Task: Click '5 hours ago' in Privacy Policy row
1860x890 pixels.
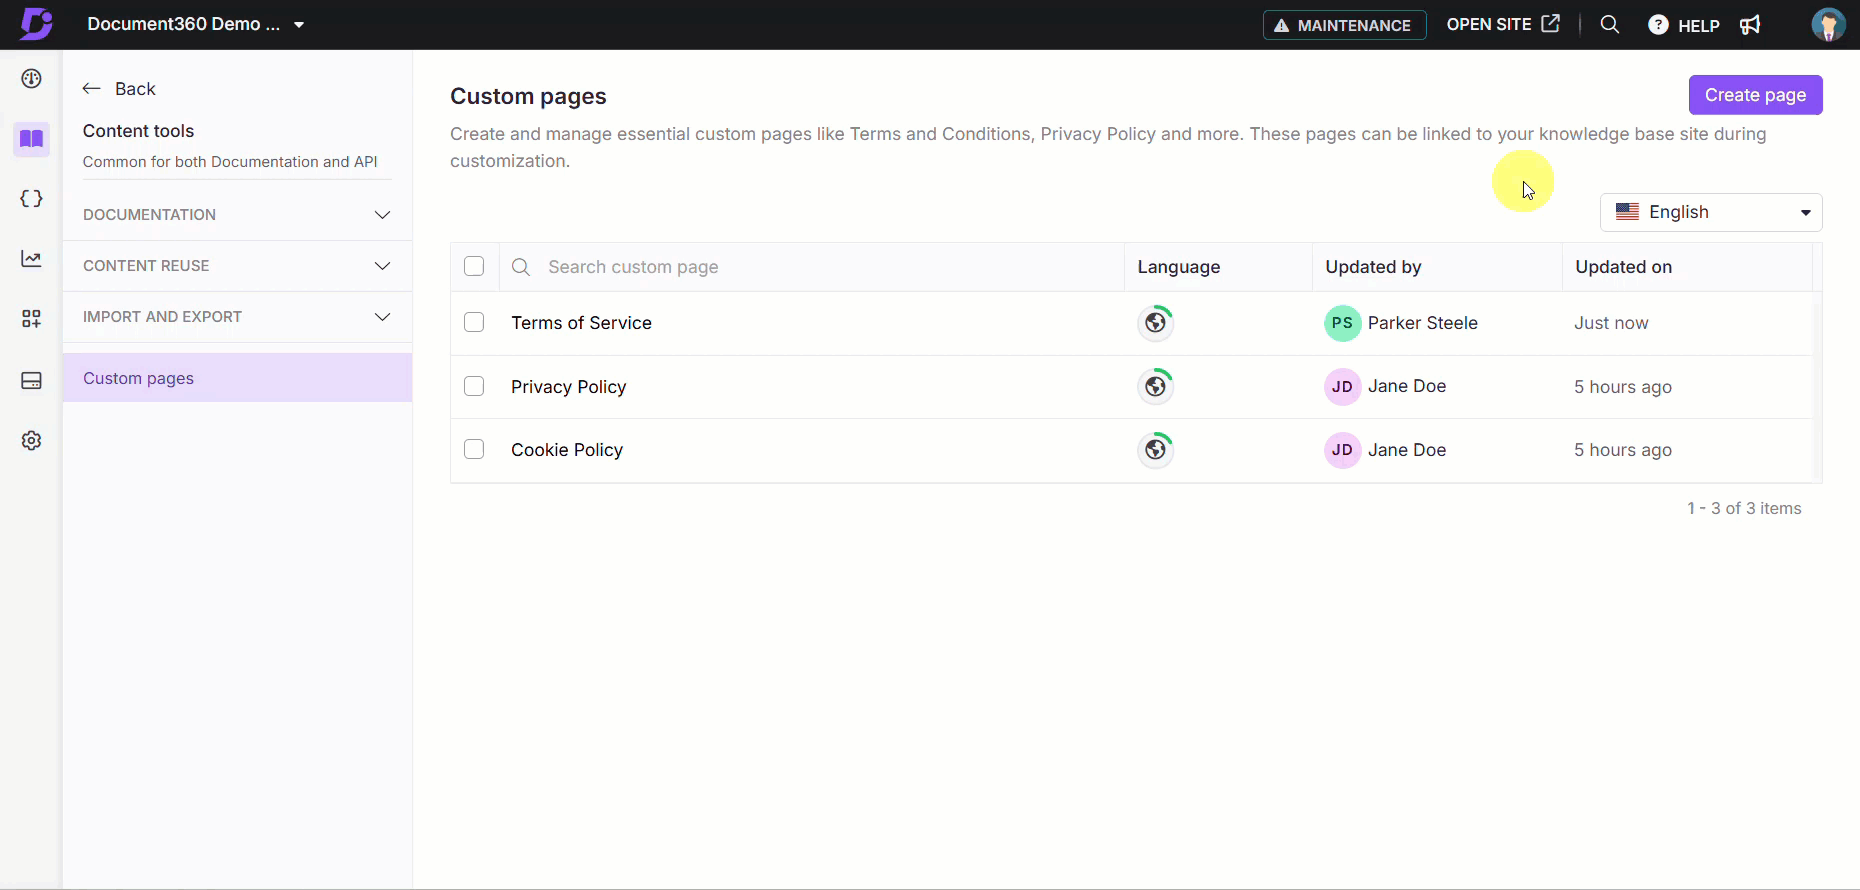Action: pos(1622,387)
